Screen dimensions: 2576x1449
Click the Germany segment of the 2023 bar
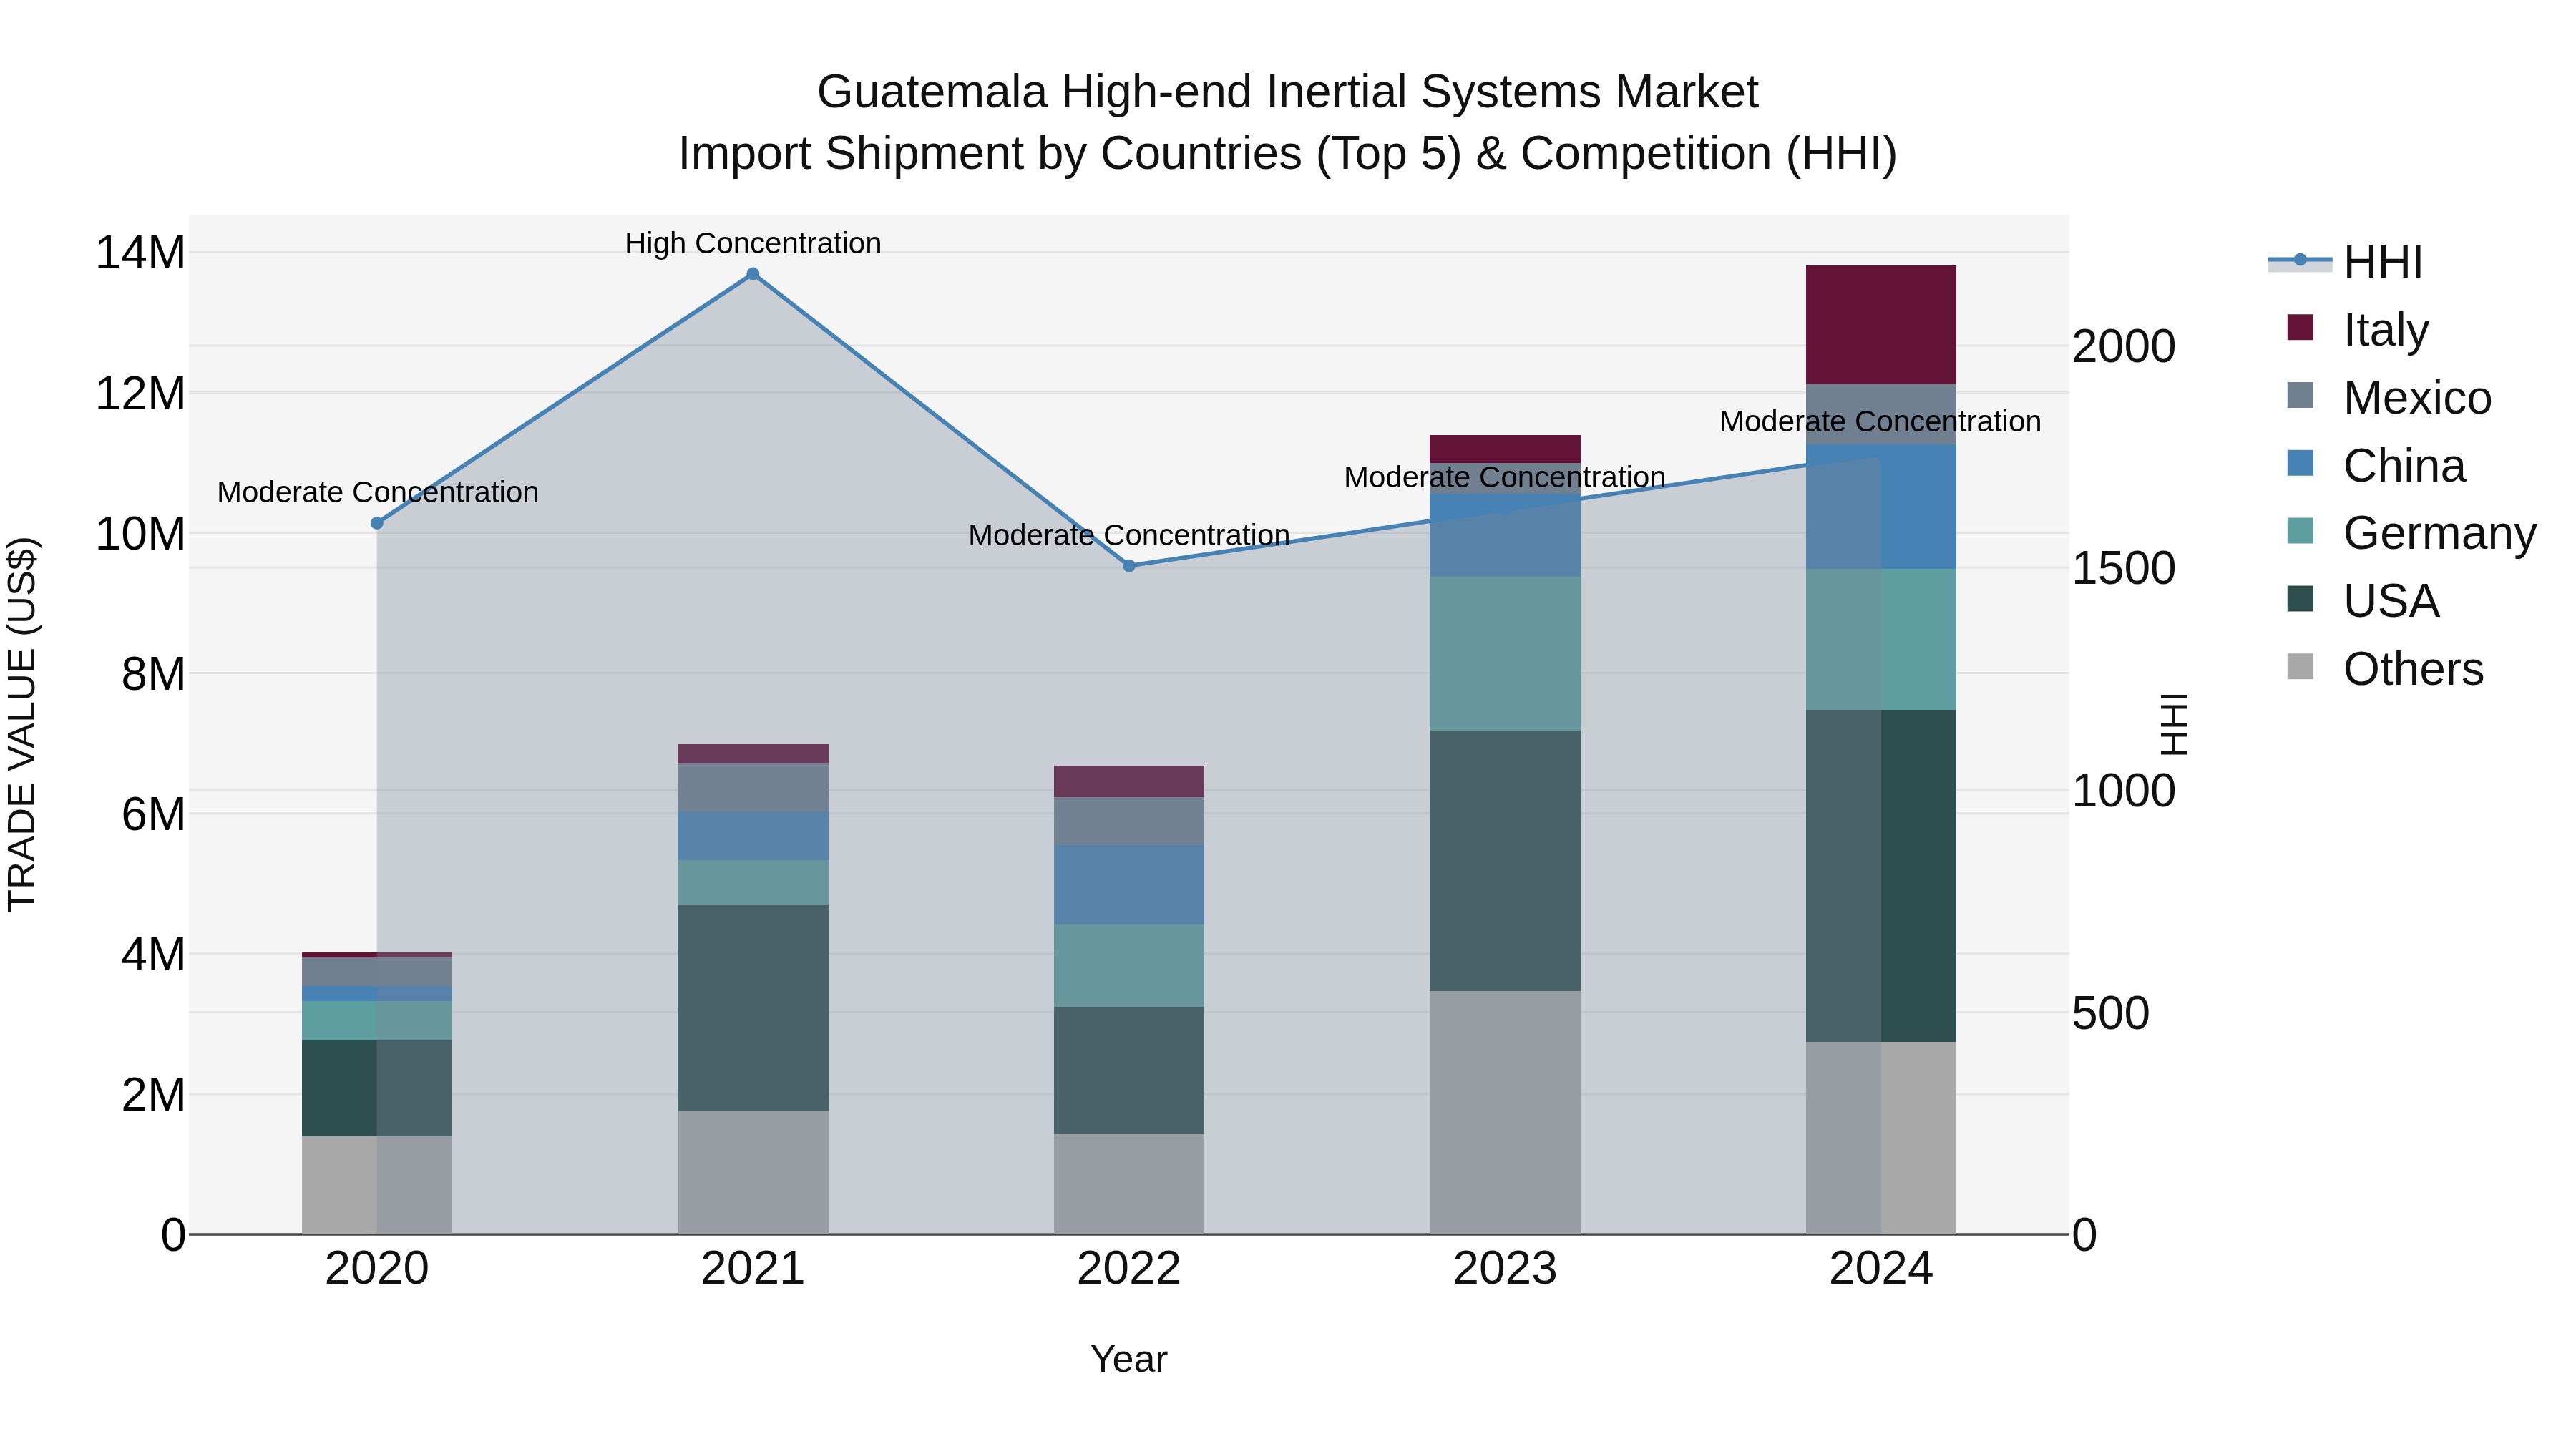(x=1505, y=654)
